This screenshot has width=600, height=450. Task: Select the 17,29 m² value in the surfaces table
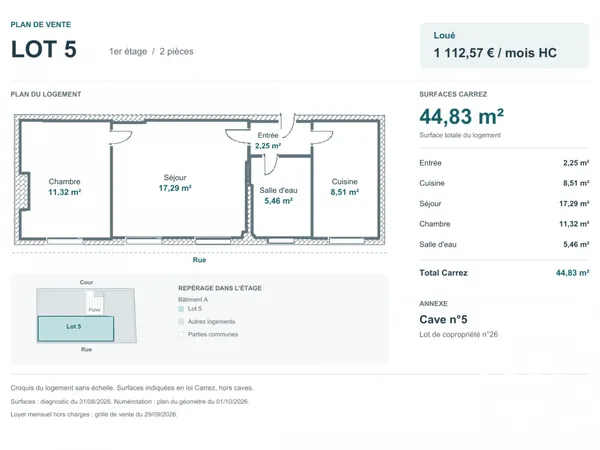pyautogui.click(x=574, y=204)
